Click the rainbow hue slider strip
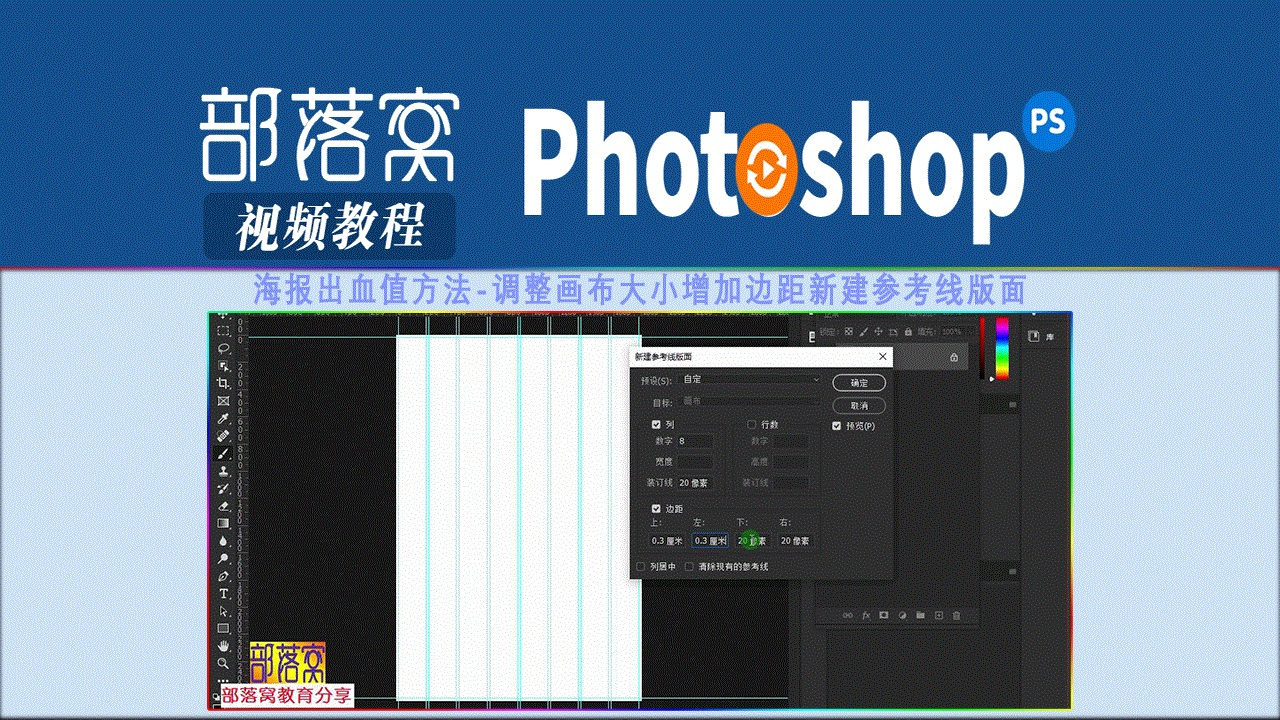This screenshot has width=1280, height=720. pos(1001,349)
